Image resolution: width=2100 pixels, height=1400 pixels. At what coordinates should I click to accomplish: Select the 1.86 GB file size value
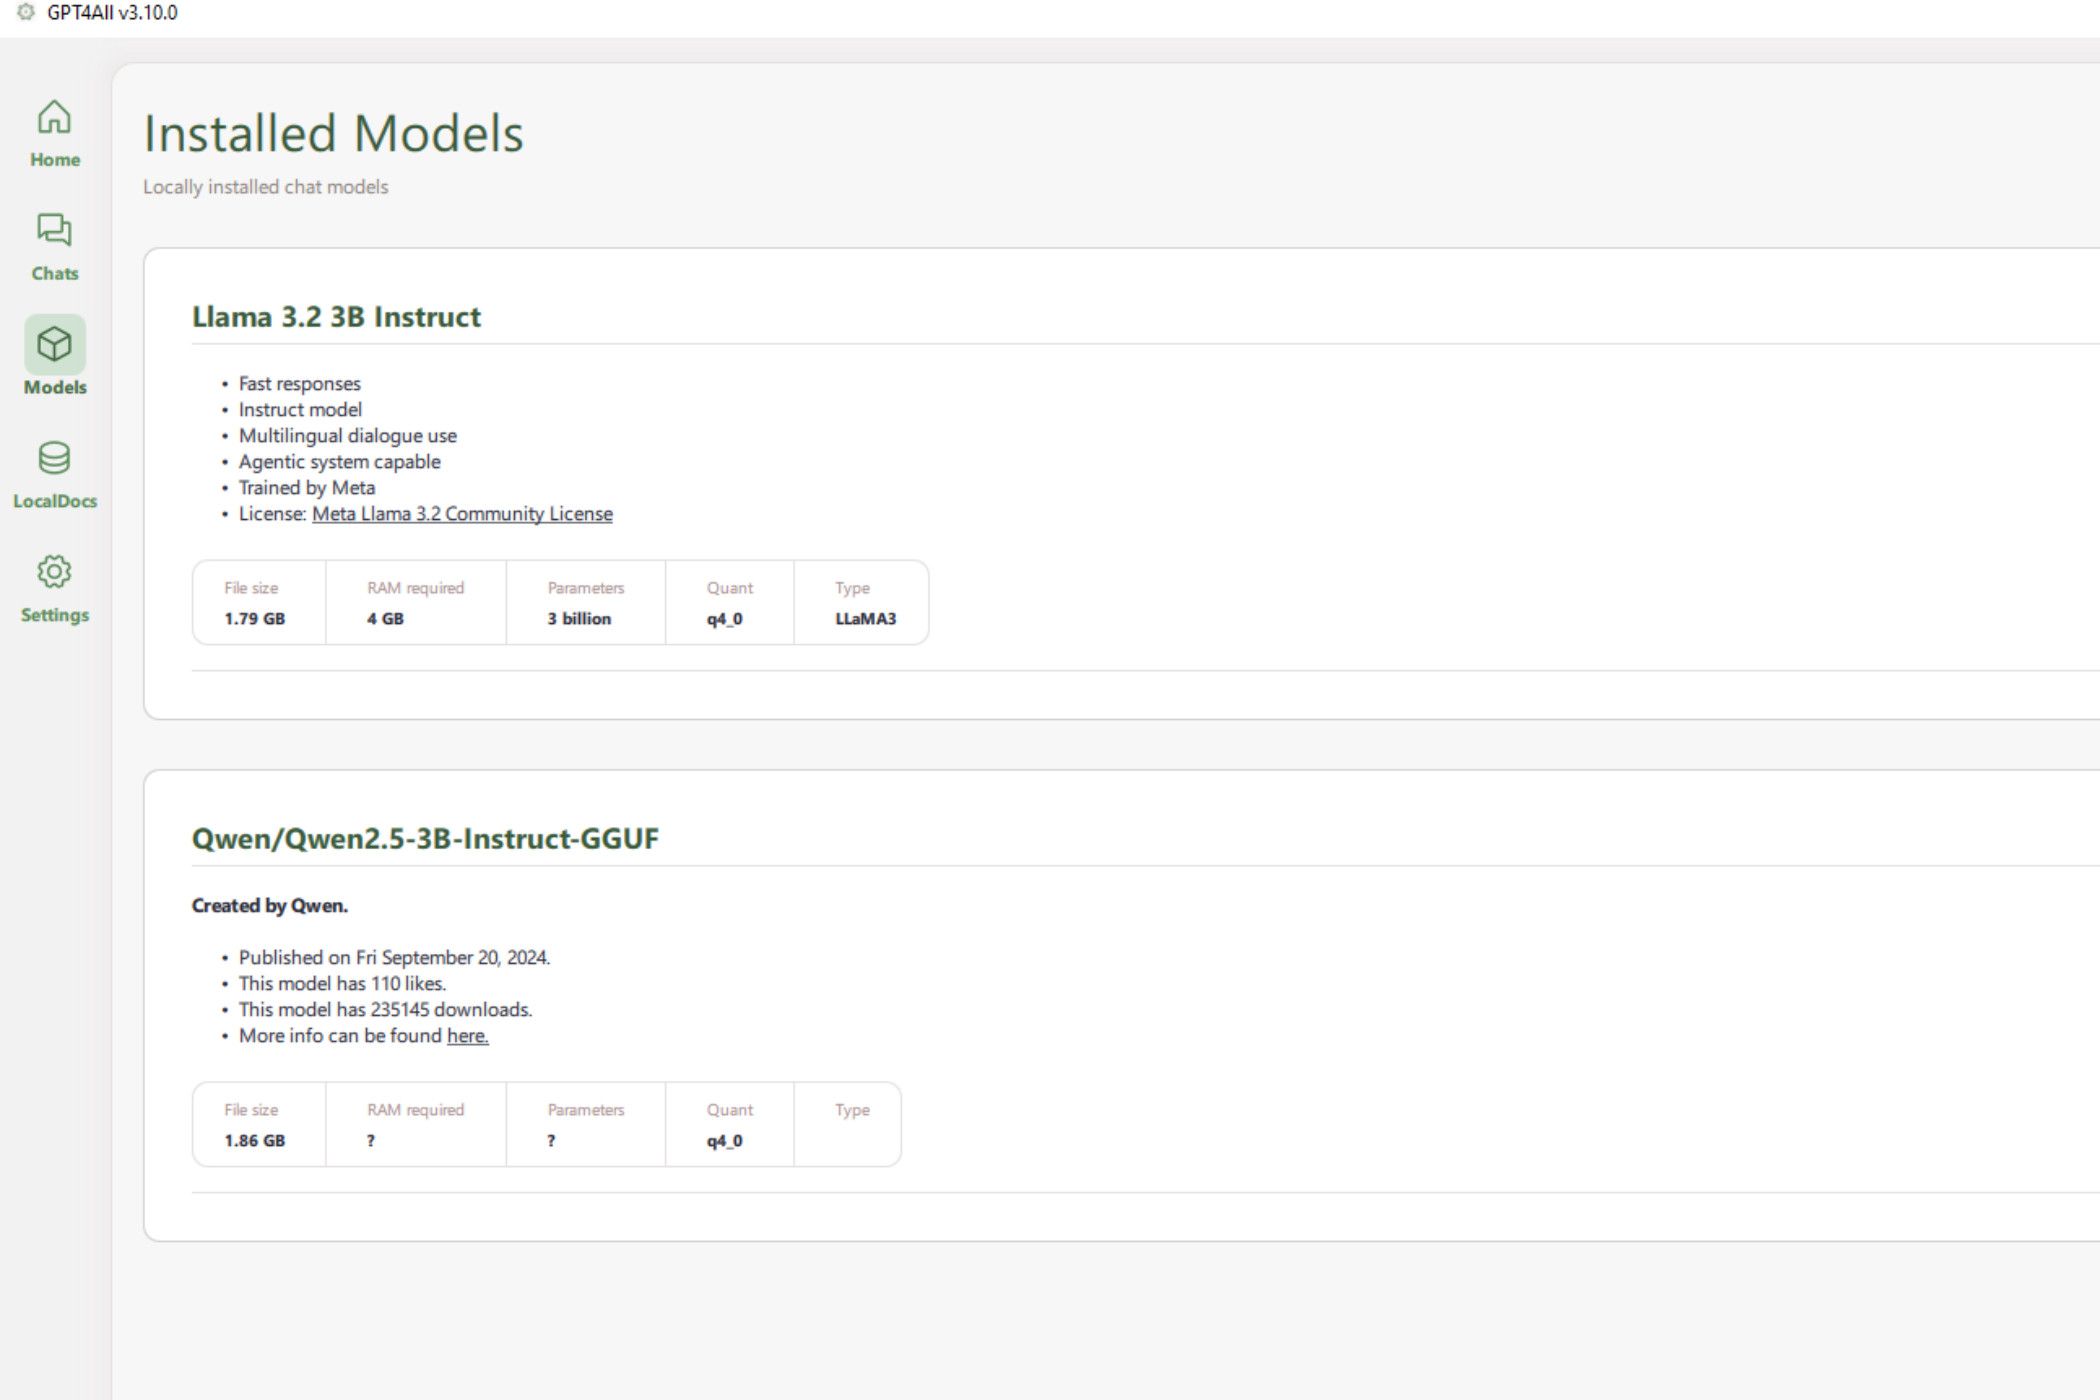click(x=254, y=1141)
